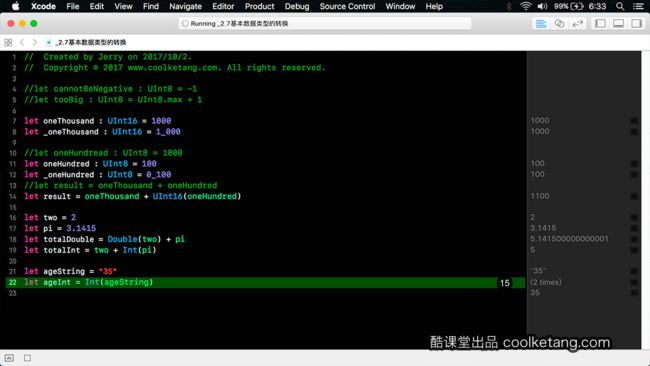The width and height of the screenshot is (650, 366).
Task: Click the stop playground square button
Action: [x=27, y=358]
